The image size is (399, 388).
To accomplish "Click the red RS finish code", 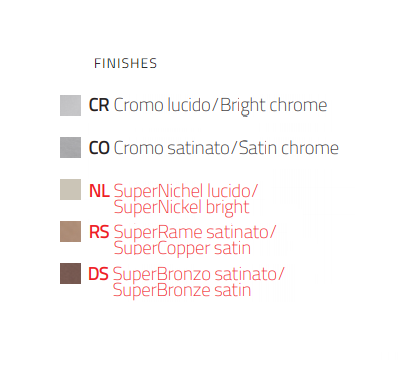I will coord(99,232).
